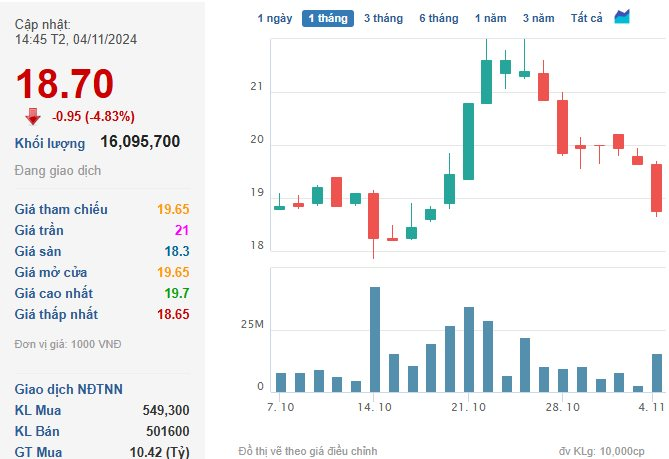Click the Giao dịch NĐTNN heading
The image size is (669, 459).
tap(69, 389)
